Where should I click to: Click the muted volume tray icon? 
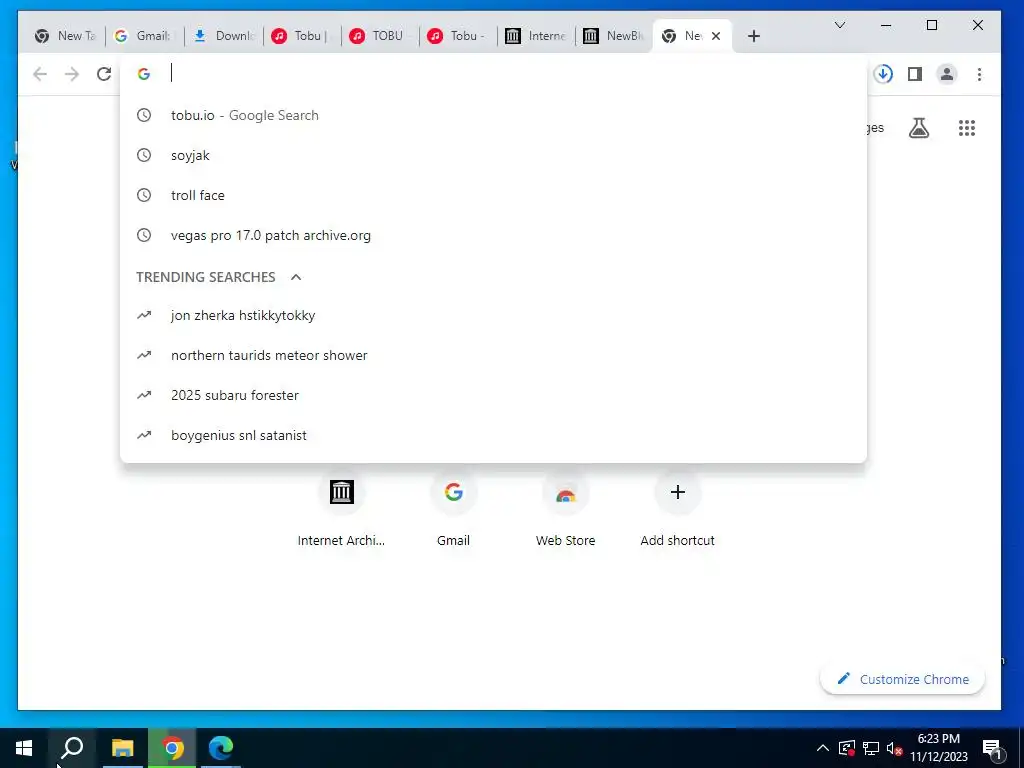click(x=894, y=748)
